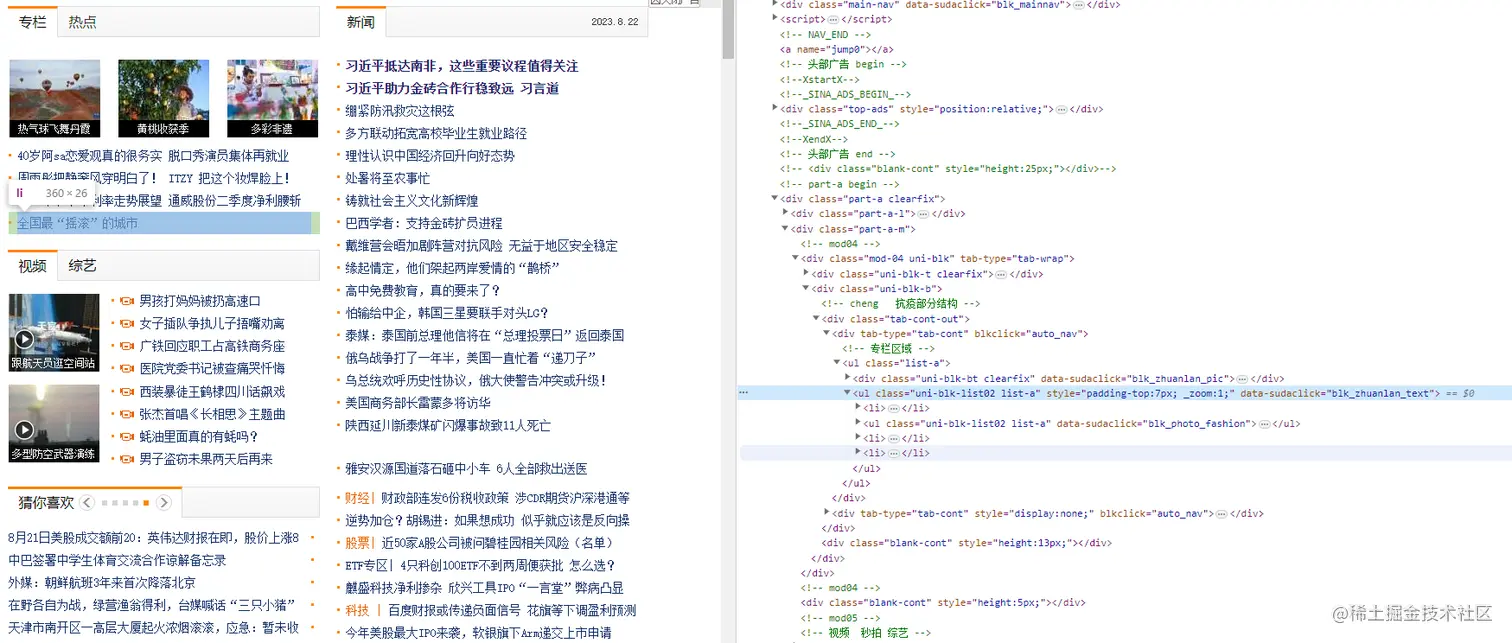Open the 黄桃收获季 photo thumbnail
The height and width of the screenshot is (643, 1512).
(163, 98)
